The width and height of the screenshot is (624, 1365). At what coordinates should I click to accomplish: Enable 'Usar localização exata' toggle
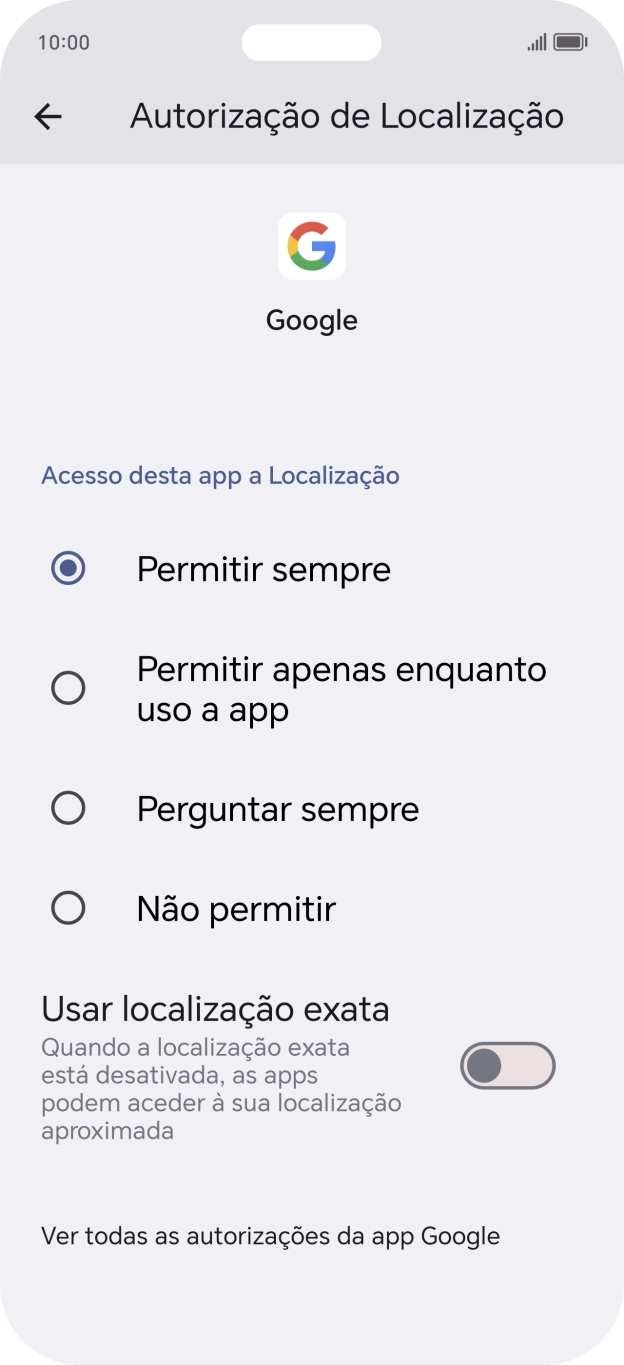pos(507,1065)
